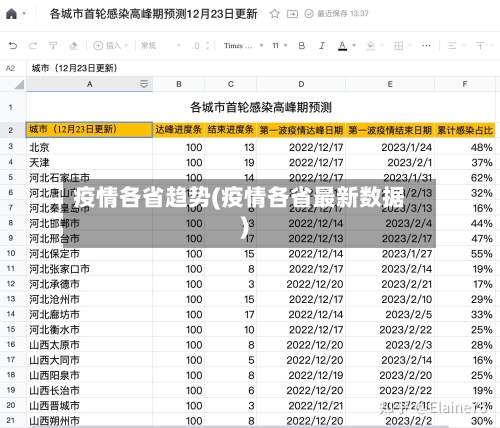Viewport: 500px width, 428px height.
Task: Click the document title in the header
Action: click(x=153, y=14)
